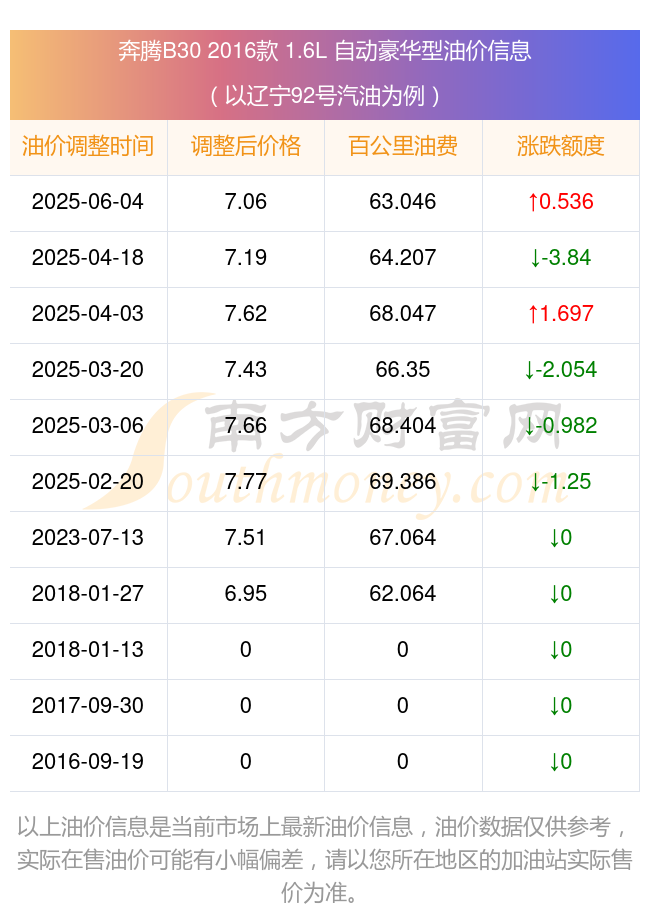
Task: Select the date cell '2016-09-19'
Action: [x=88, y=762]
